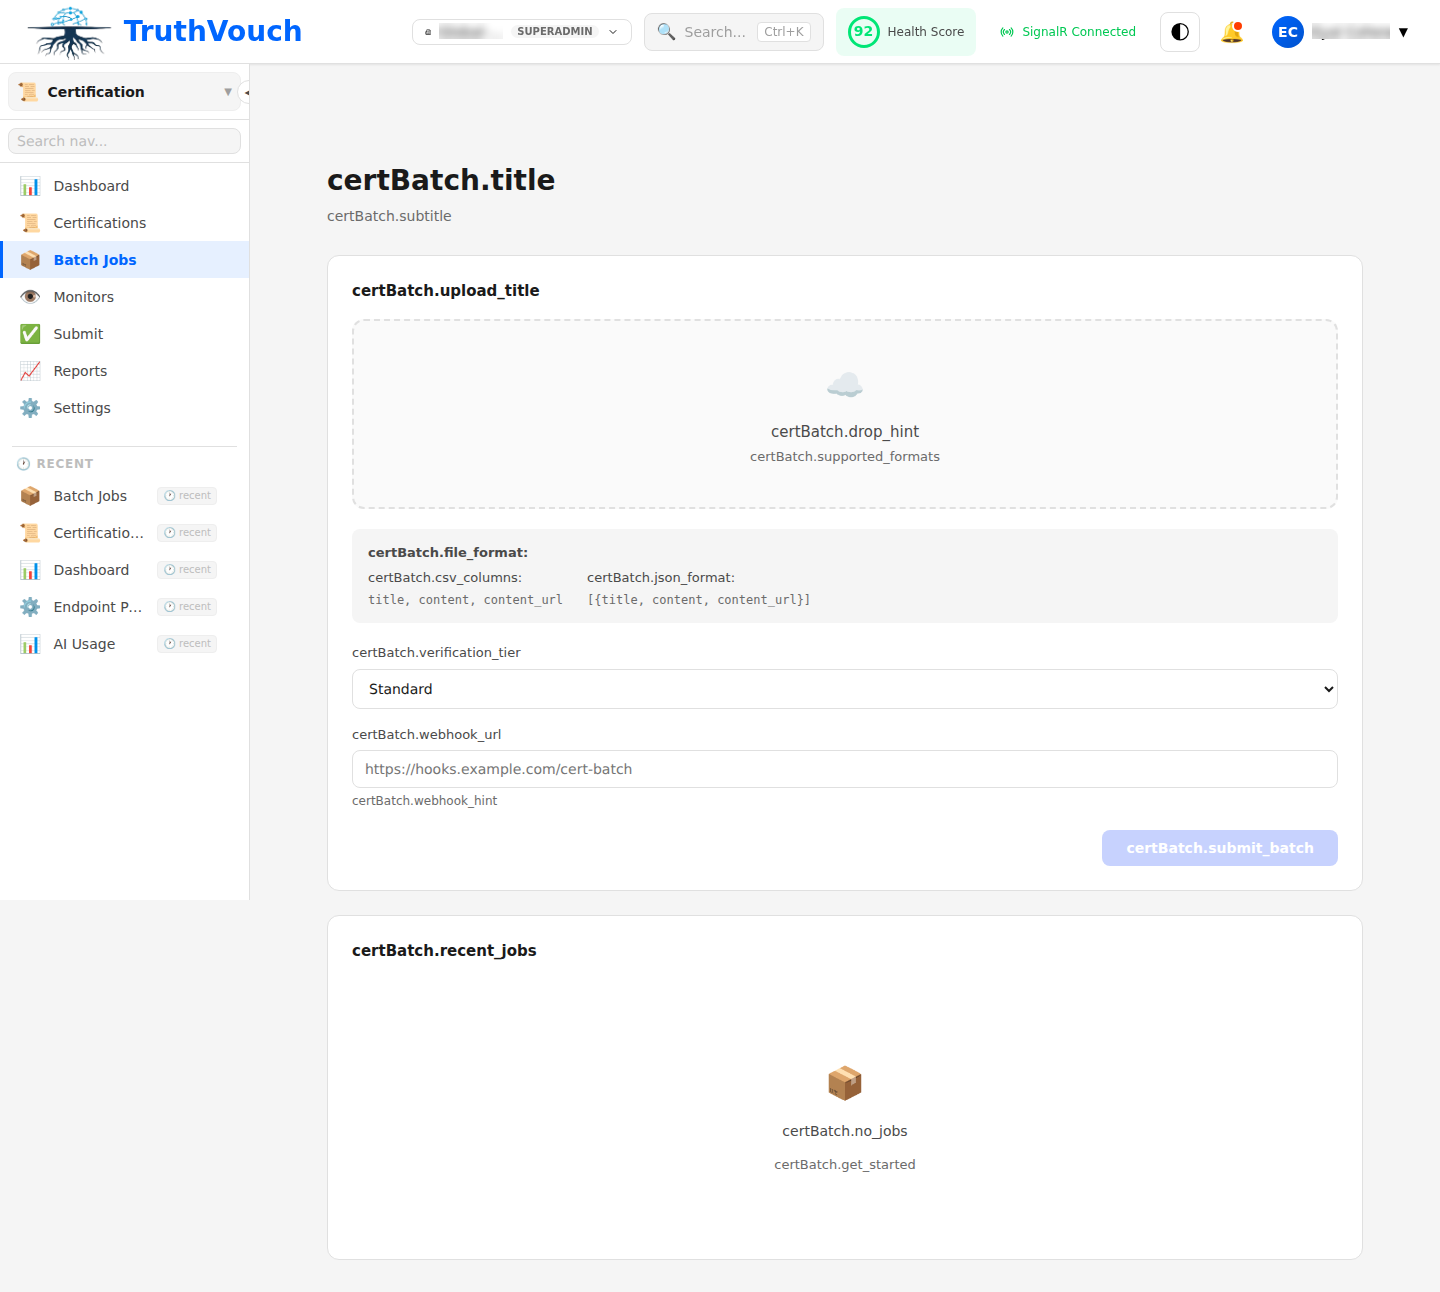Viewport: 1440px width, 1292px height.
Task: Expand the Certification module selector
Action: pos(227,91)
